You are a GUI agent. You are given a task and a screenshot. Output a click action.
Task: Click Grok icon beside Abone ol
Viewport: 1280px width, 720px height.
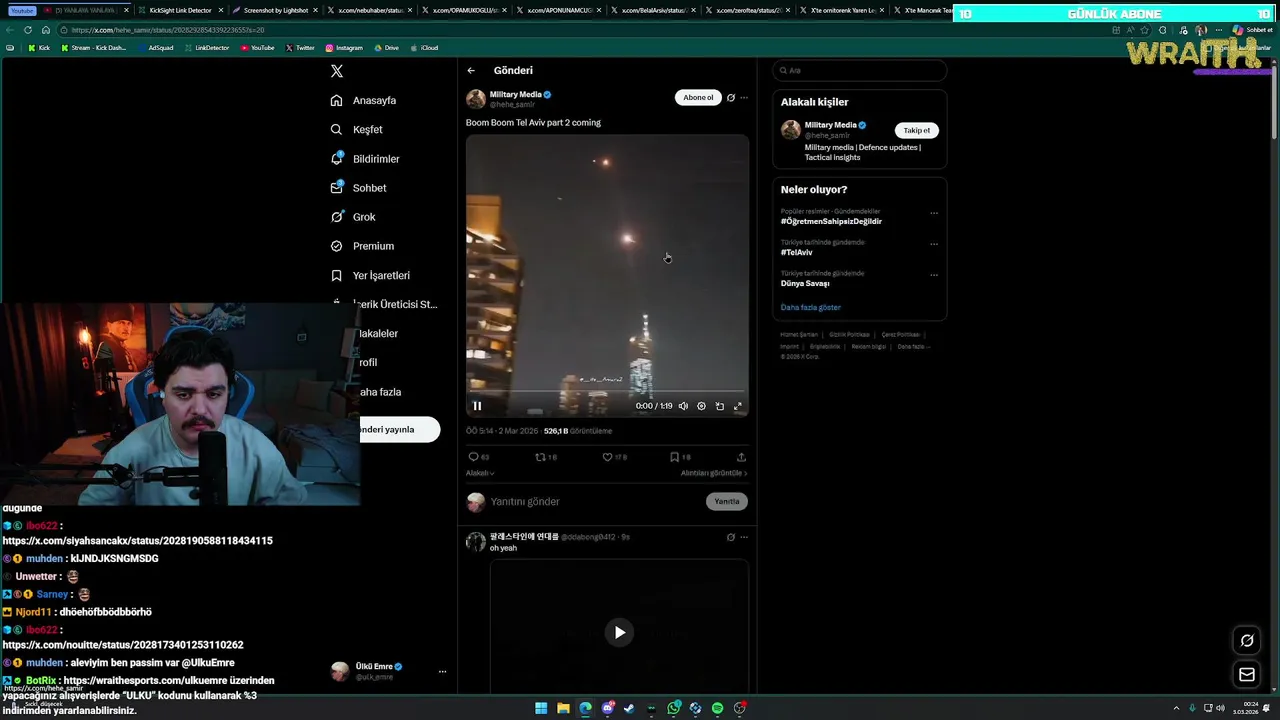[x=731, y=98]
